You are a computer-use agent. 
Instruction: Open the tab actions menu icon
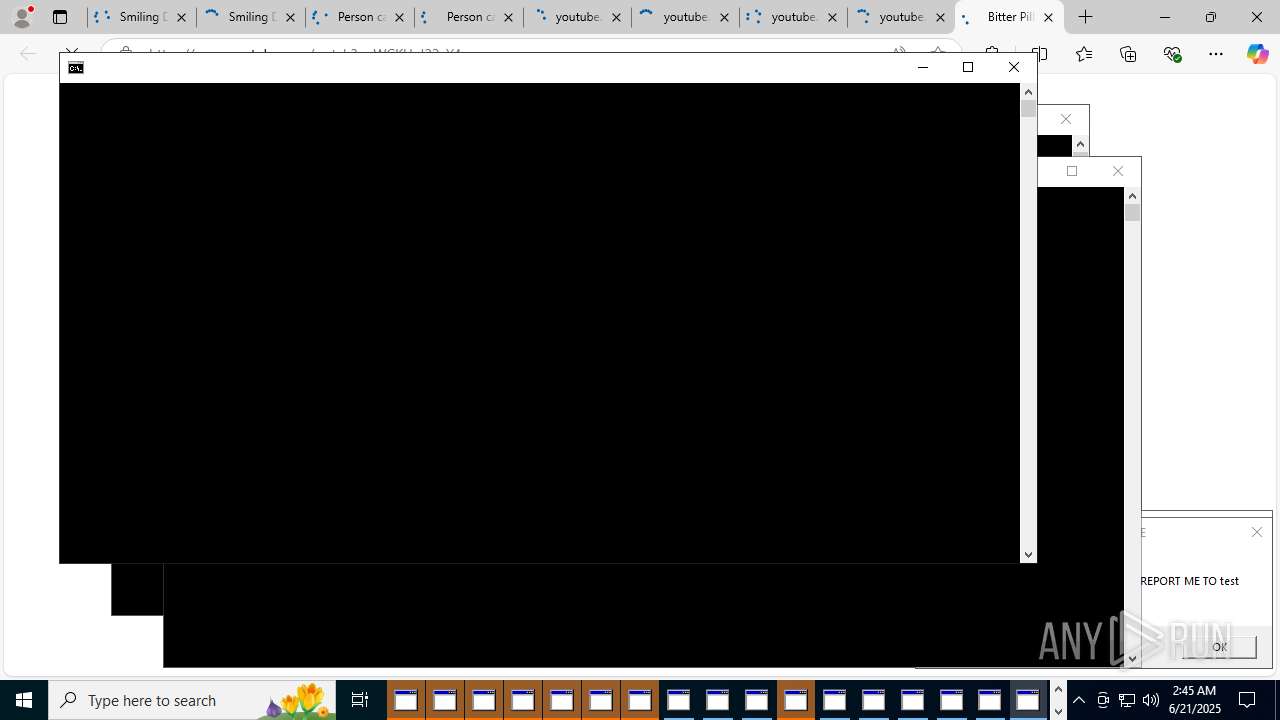click(60, 17)
